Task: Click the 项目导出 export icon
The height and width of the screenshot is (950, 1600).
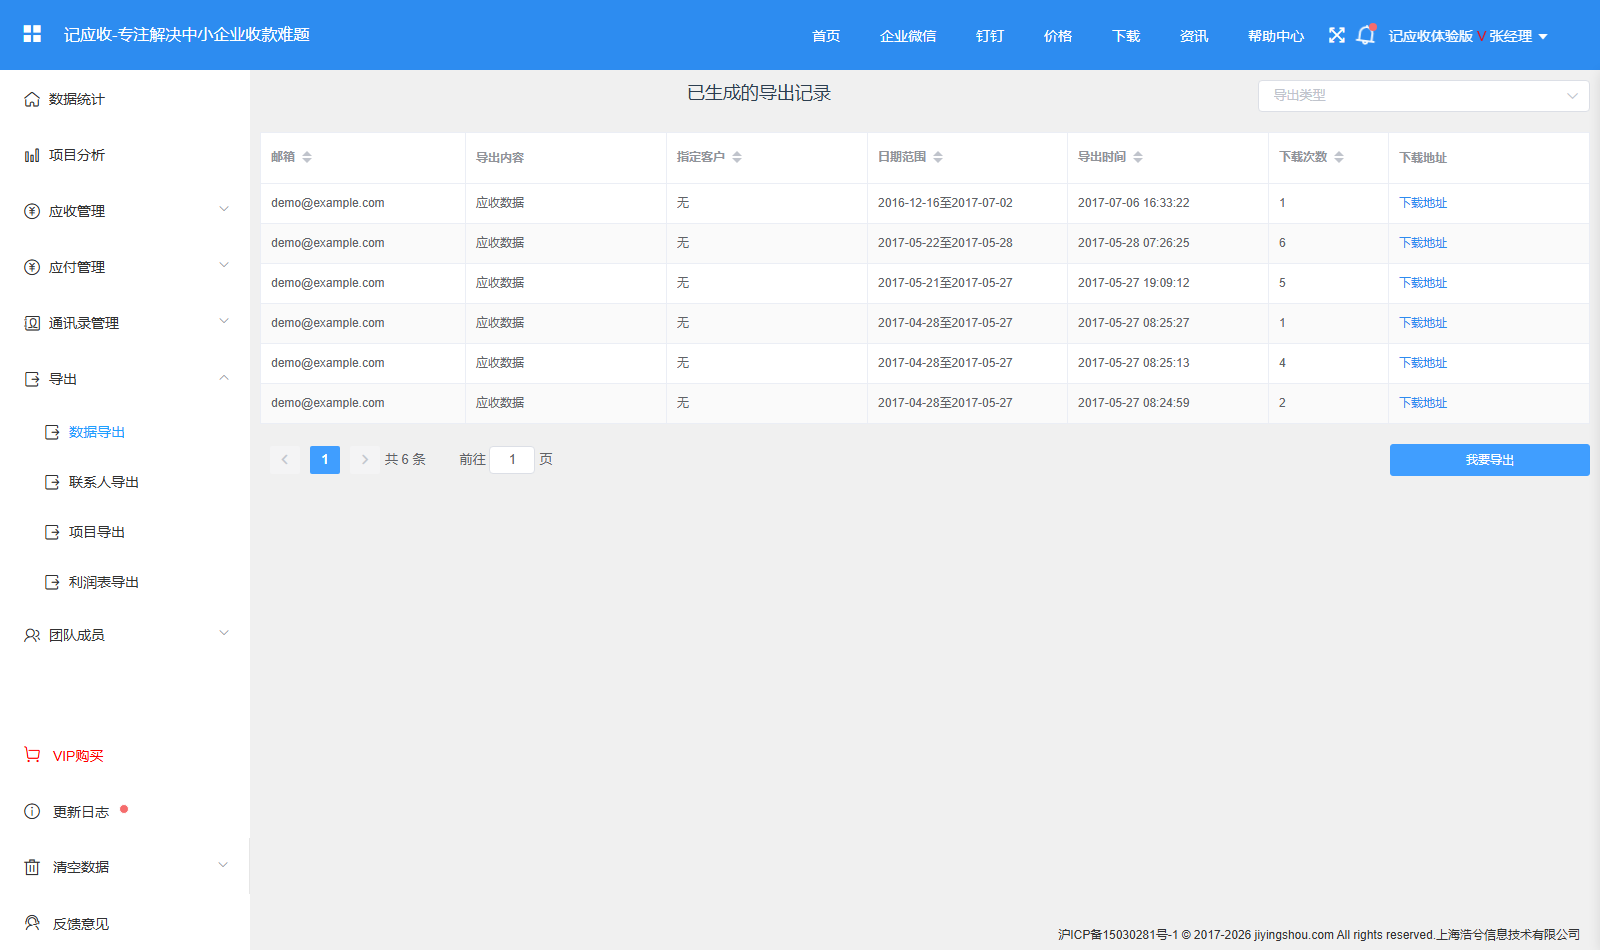Action: coord(52,532)
